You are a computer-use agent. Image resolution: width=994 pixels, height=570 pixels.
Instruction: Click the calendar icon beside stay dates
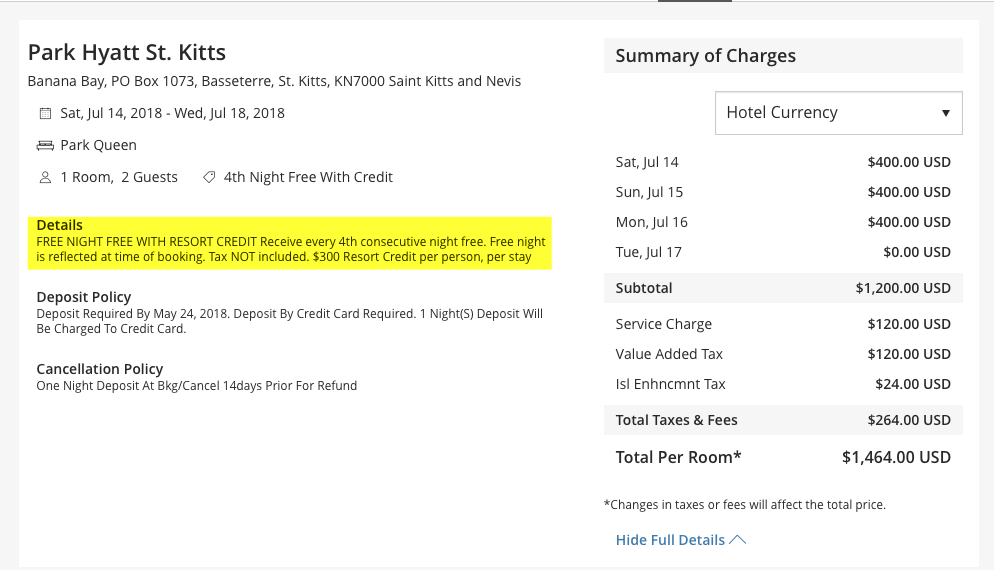tap(45, 113)
